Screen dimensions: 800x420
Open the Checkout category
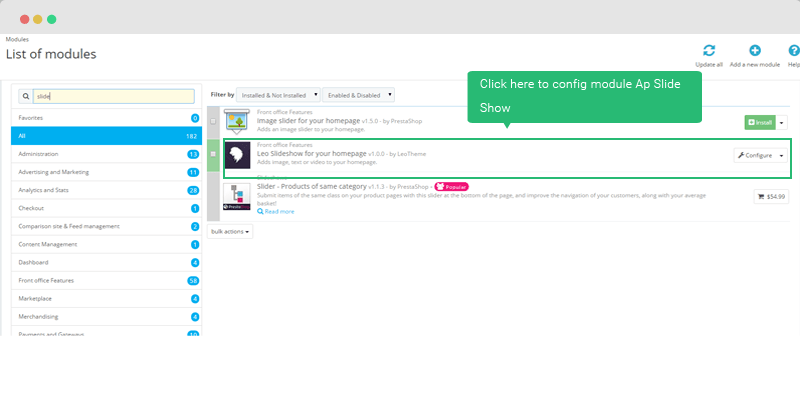107,208
